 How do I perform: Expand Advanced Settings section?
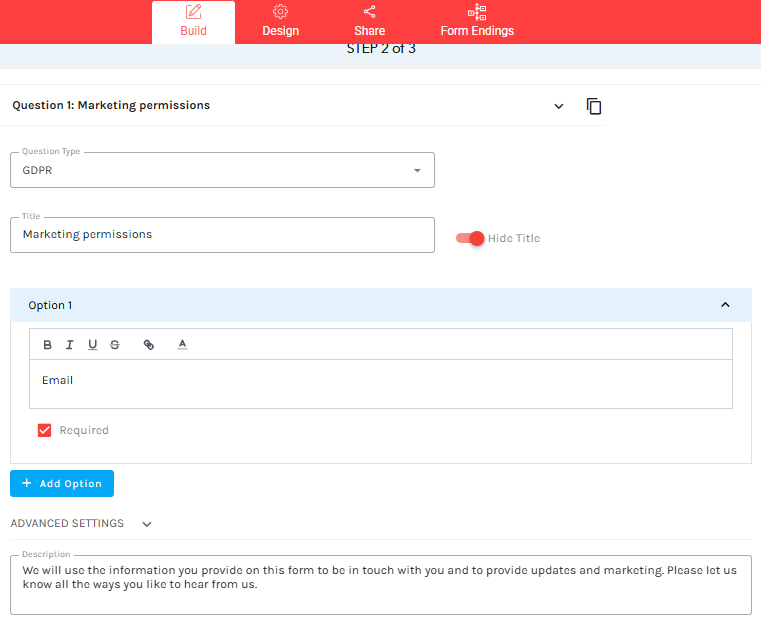[147, 524]
